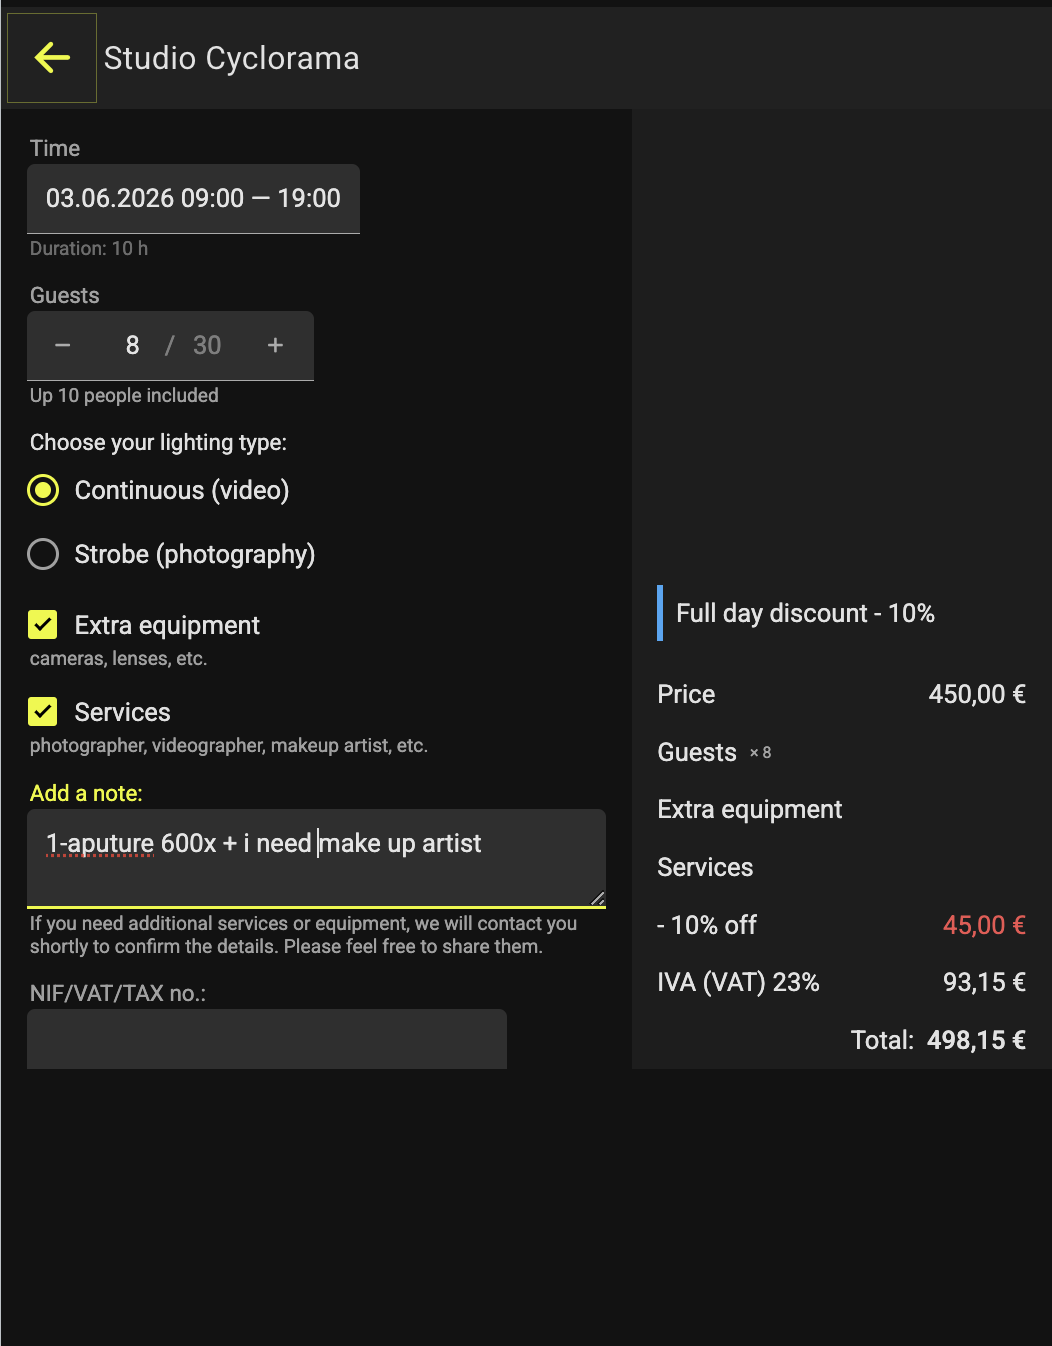The width and height of the screenshot is (1052, 1346).
Task: Open the time field 03.06.2026 09:00 — 19:00
Action: tap(193, 198)
